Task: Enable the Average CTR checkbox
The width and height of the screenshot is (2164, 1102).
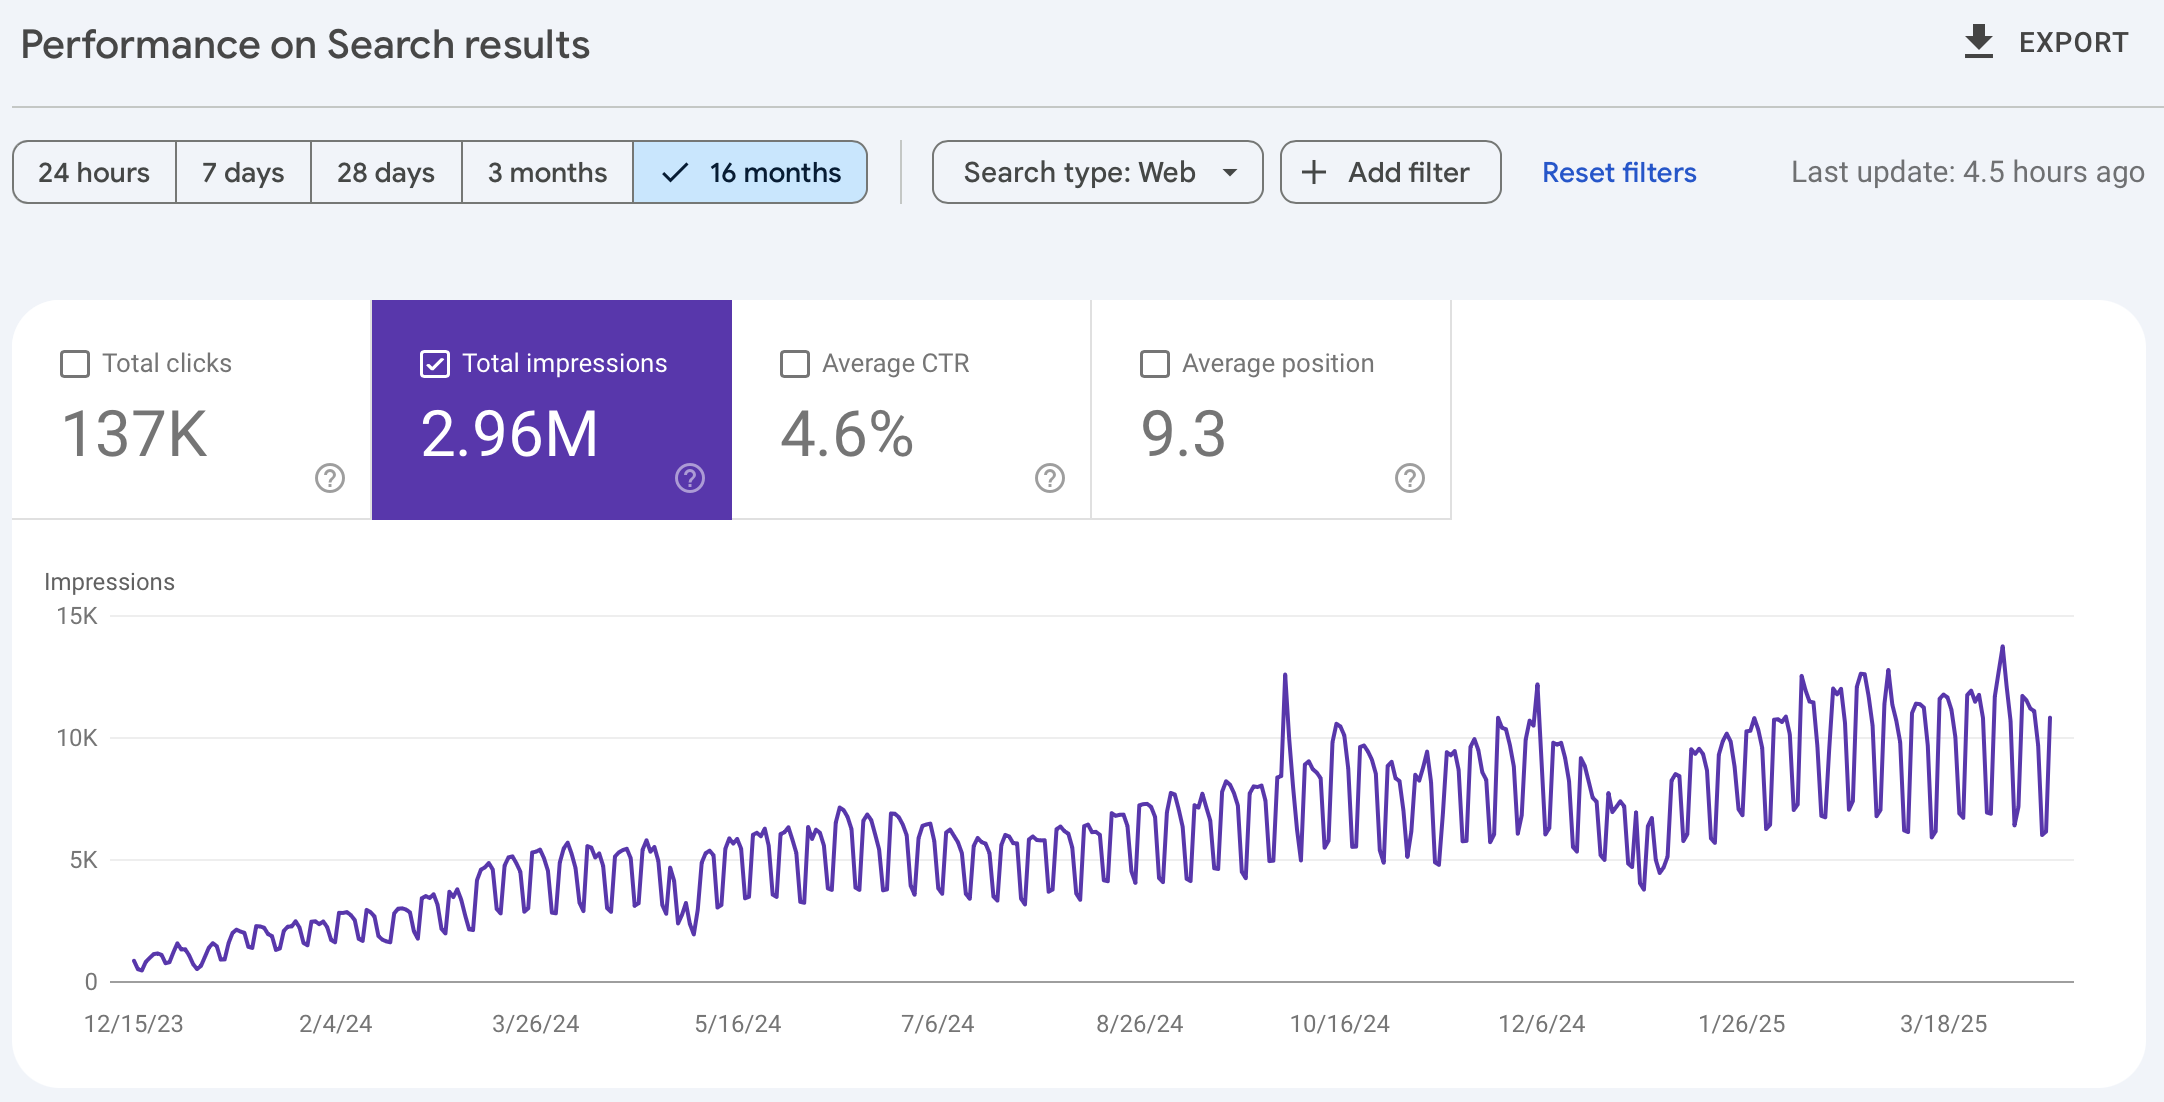Action: click(795, 363)
